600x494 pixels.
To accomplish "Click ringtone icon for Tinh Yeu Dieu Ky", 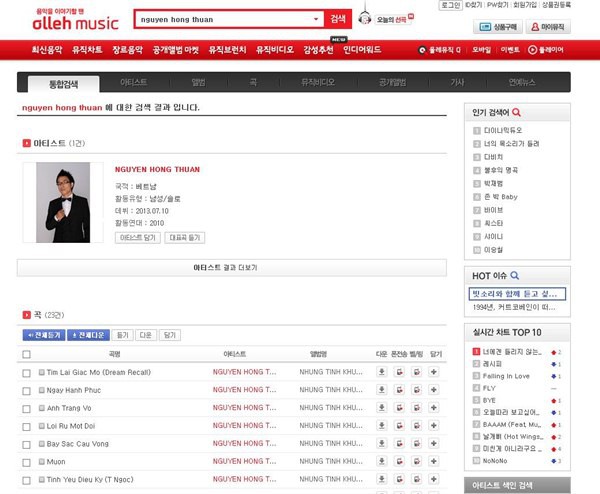I will (x=399, y=479).
